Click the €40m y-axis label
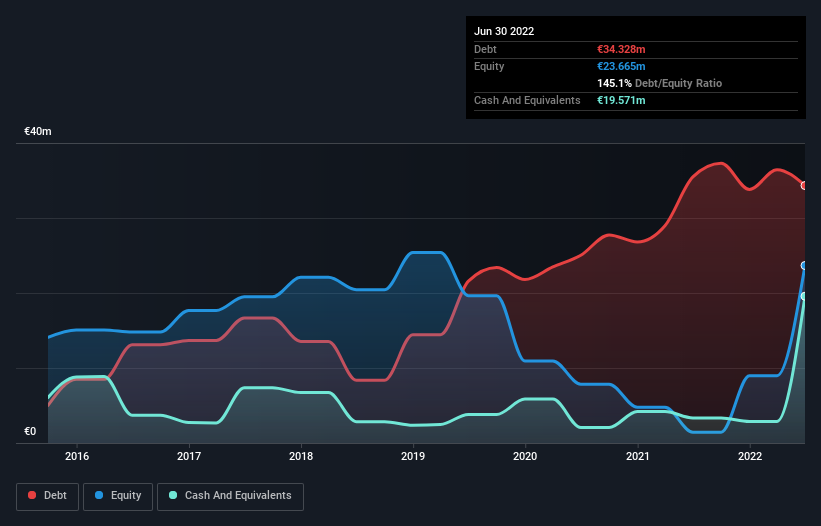This screenshot has height=526, width=821. pos(38,131)
